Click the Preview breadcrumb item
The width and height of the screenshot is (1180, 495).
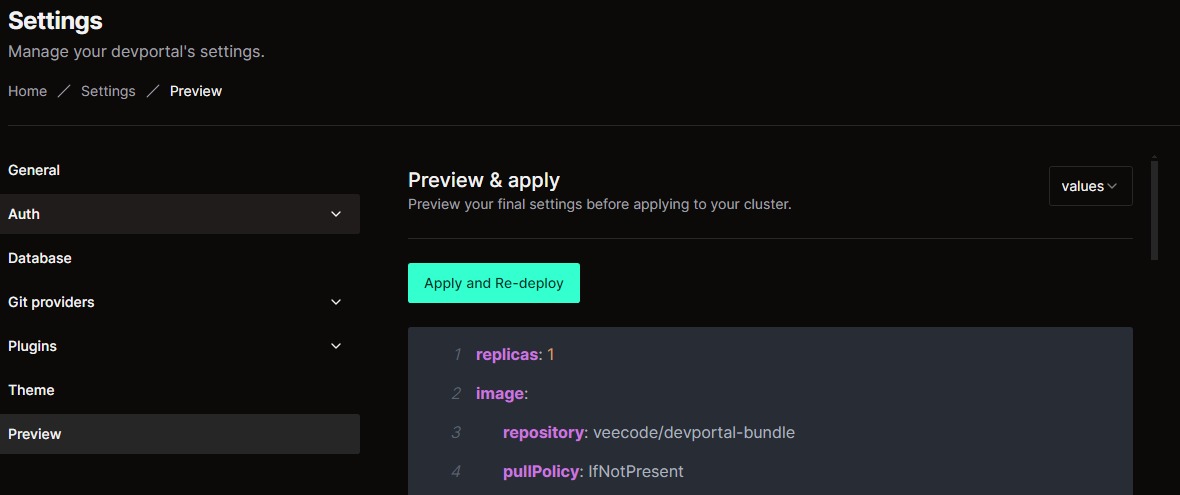[x=196, y=91]
